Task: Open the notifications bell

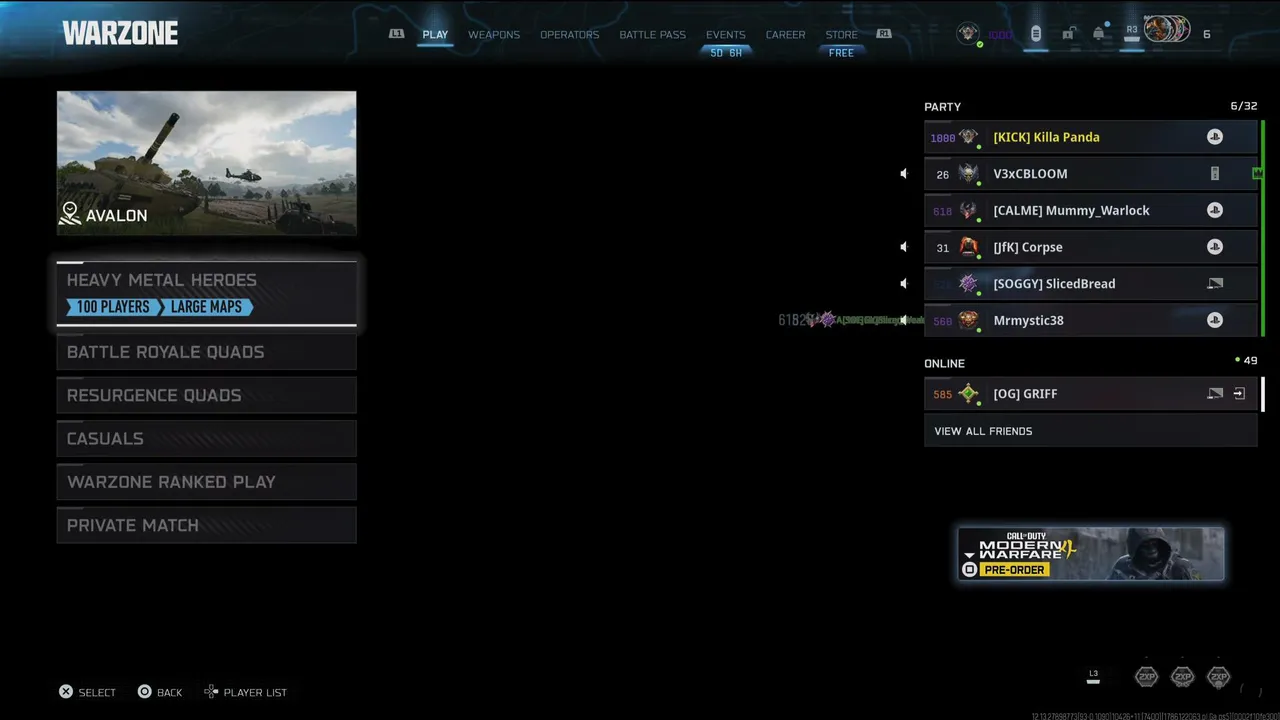Action: (x=1099, y=34)
